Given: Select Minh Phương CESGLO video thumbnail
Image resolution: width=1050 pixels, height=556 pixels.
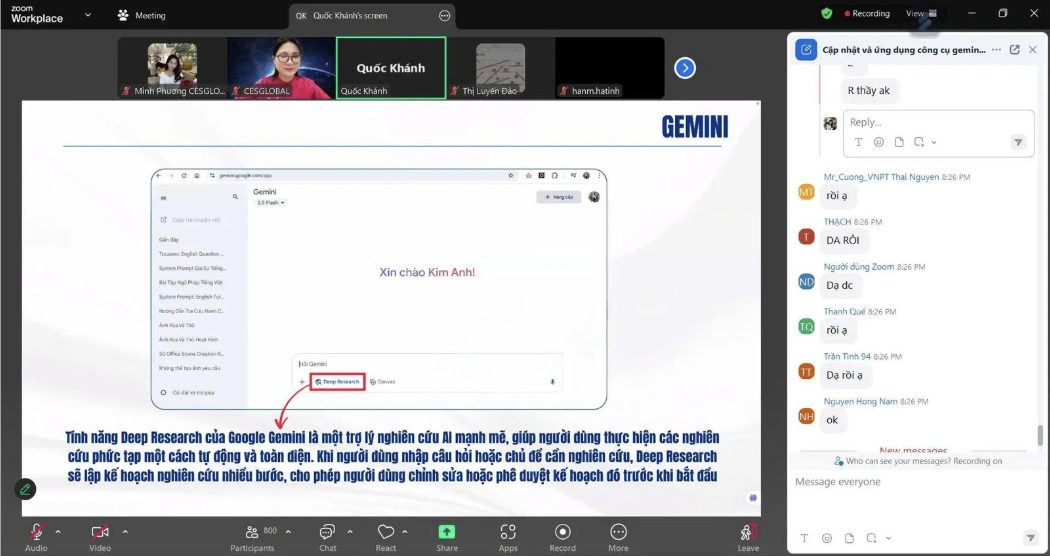Looking at the screenshot, I should click(173, 68).
